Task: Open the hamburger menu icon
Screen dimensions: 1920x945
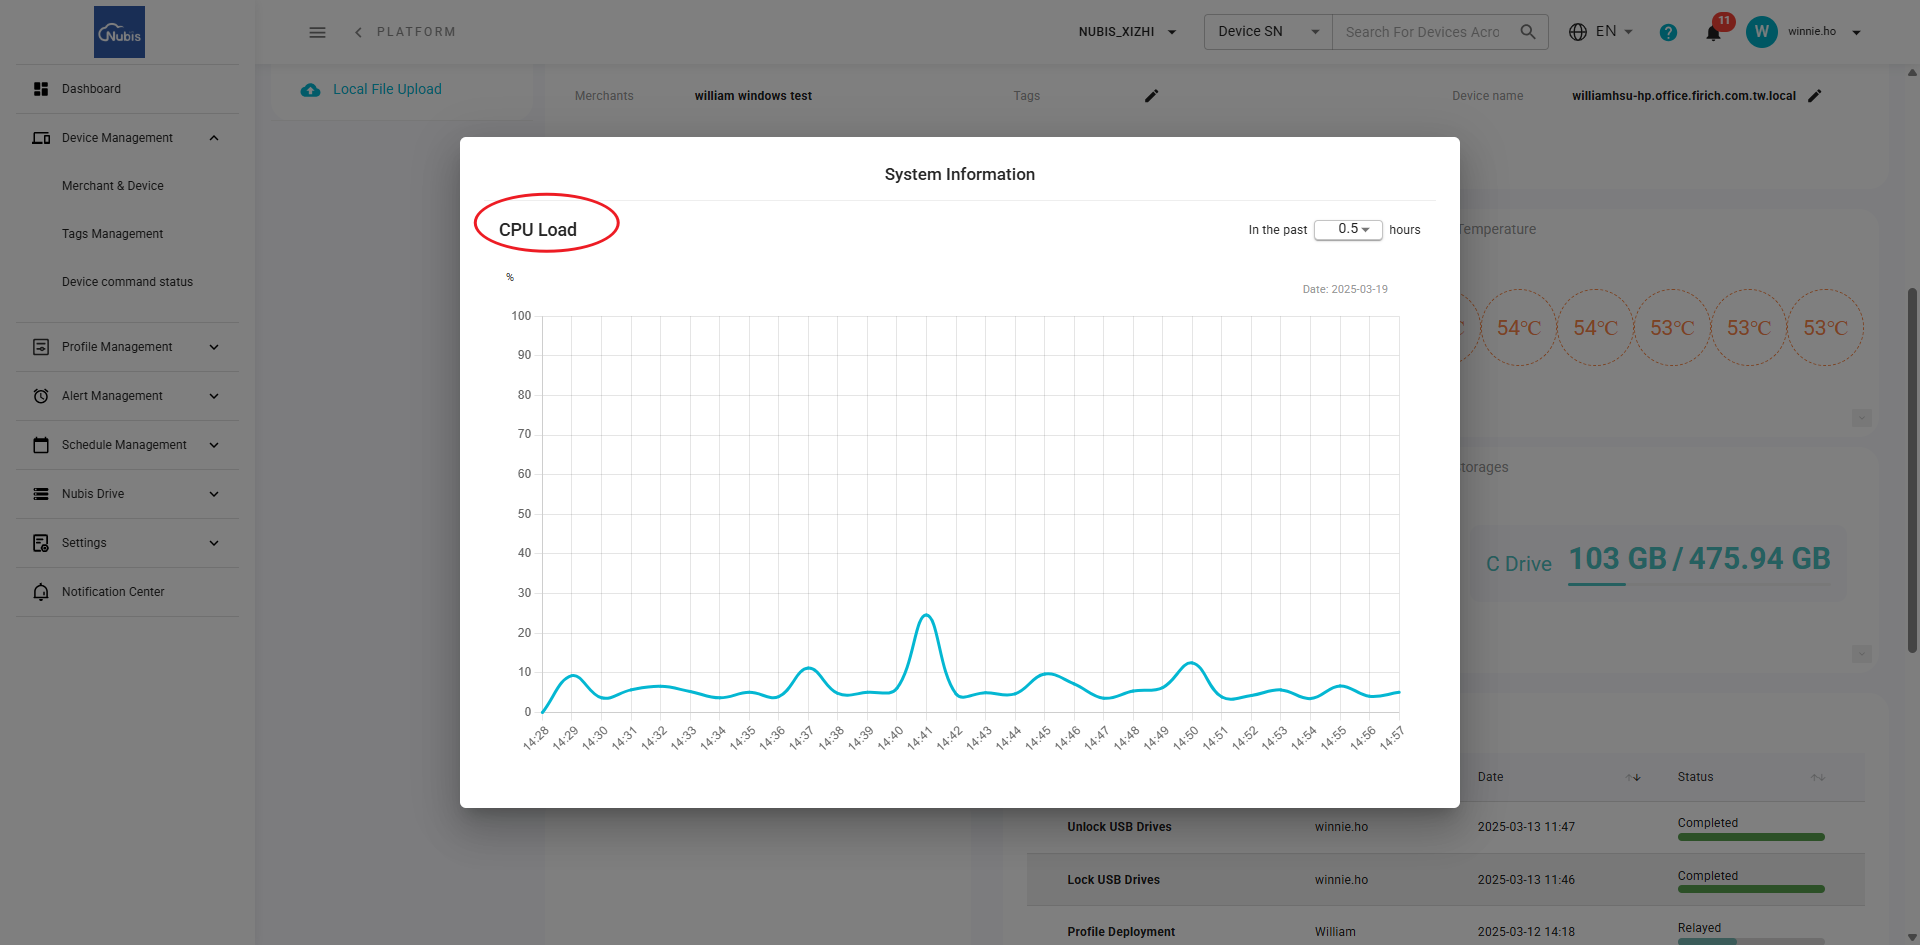Action: pos(317,32)
